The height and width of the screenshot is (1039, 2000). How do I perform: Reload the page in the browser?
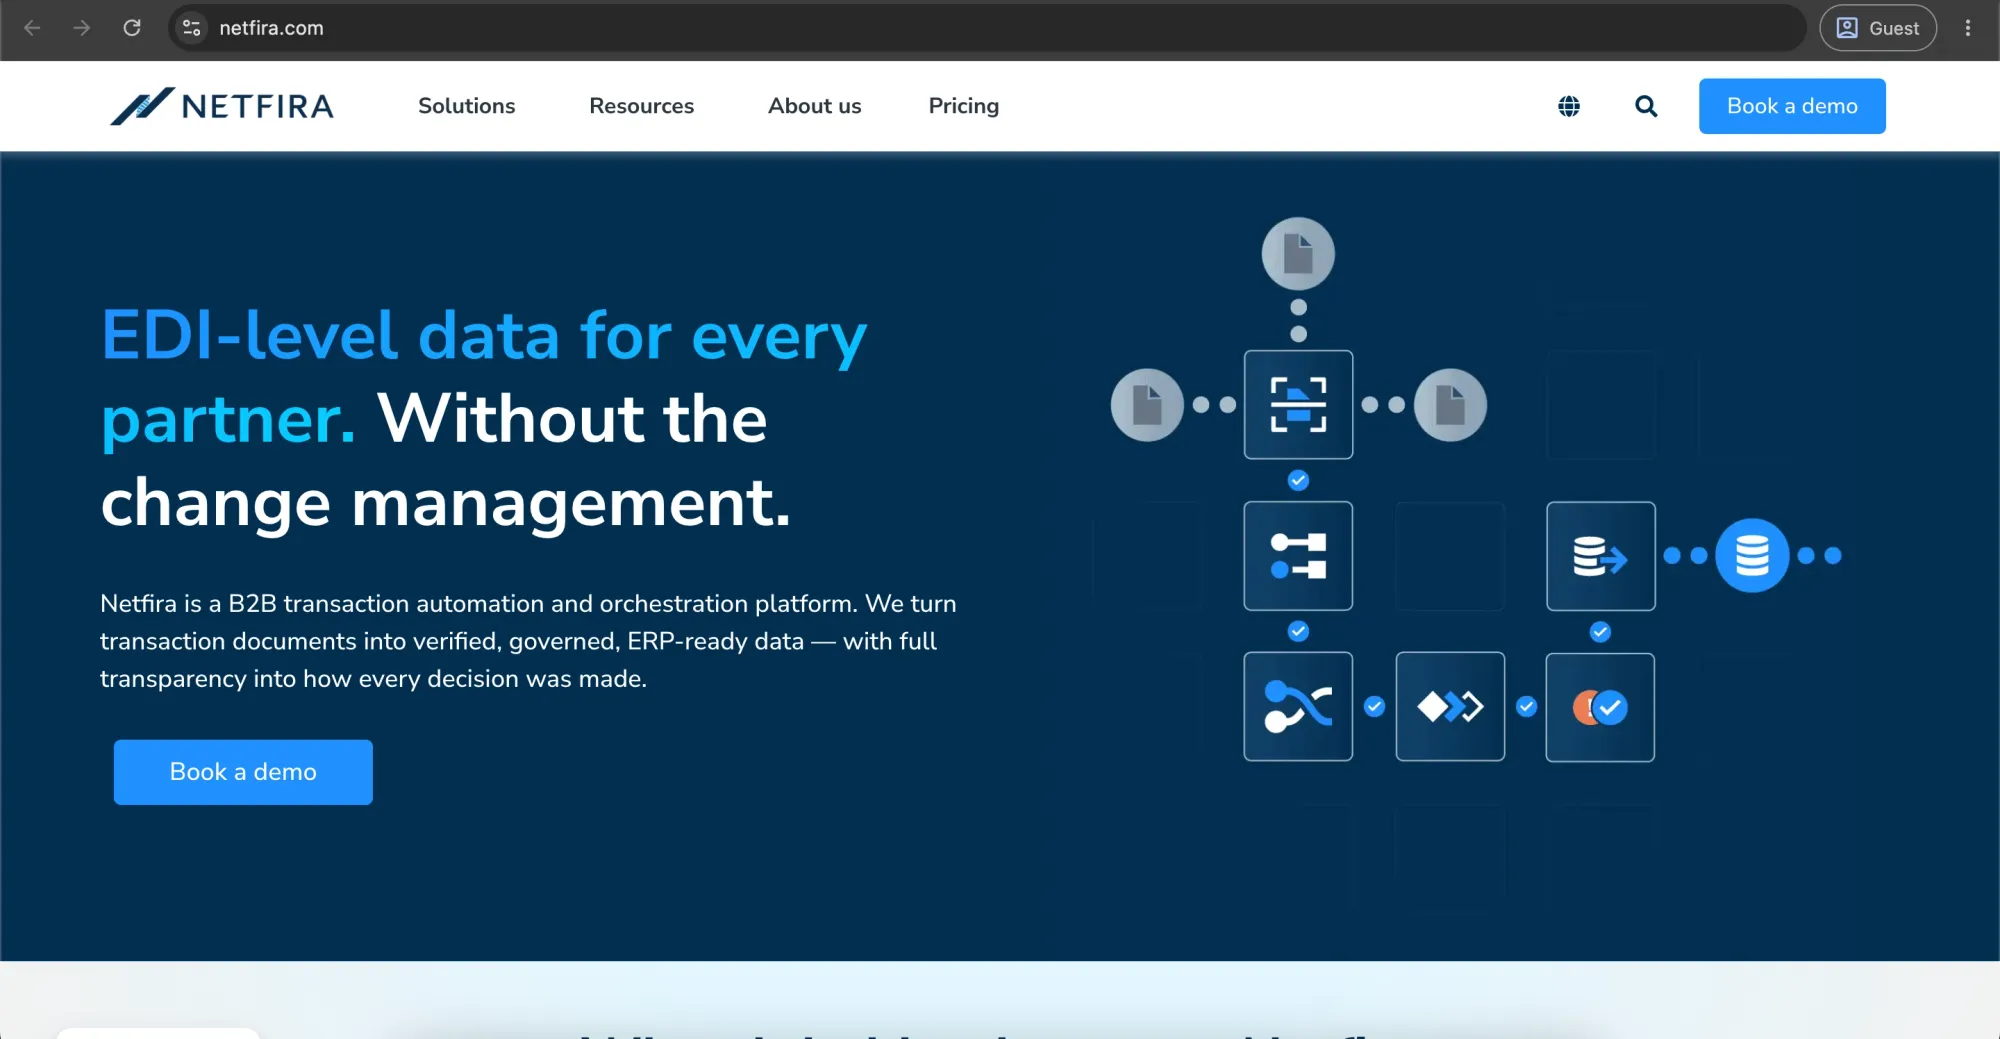[132, 28]
